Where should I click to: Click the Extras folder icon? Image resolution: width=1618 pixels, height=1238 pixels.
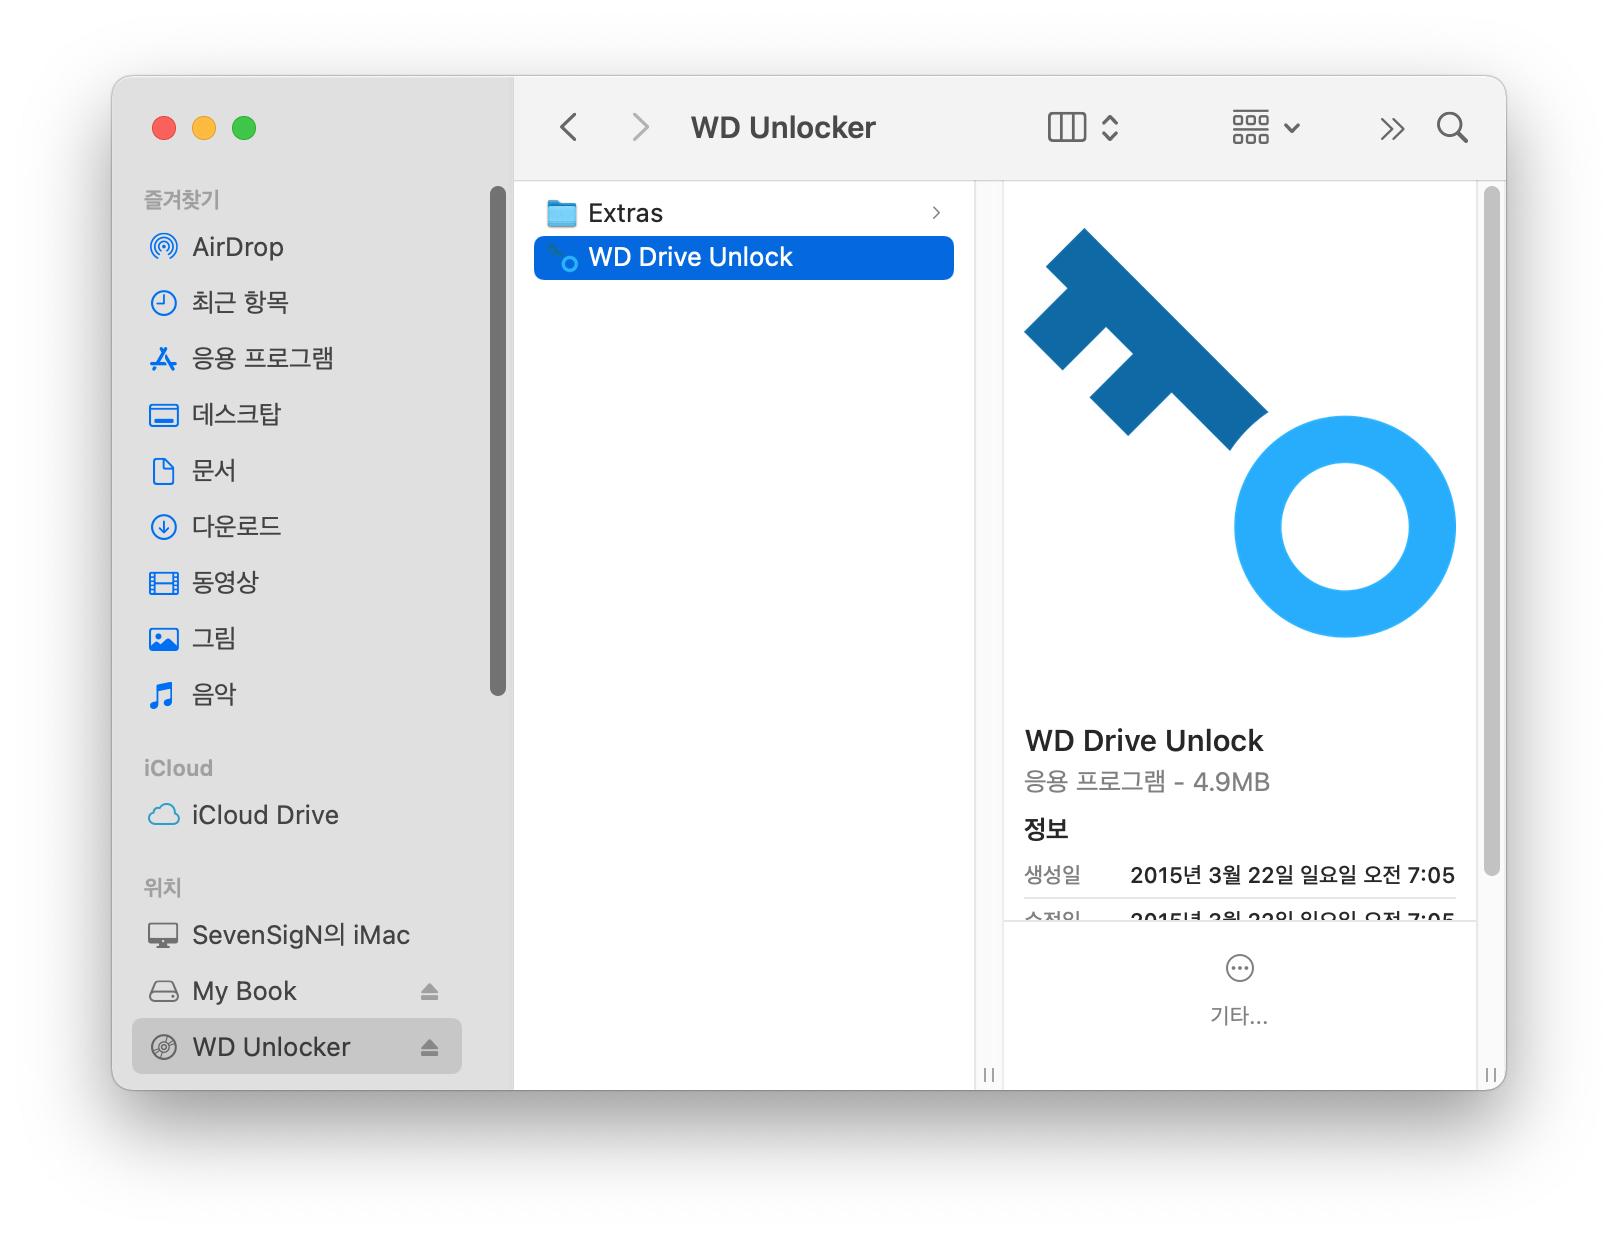pyautogui.click(x=562, y=213)
